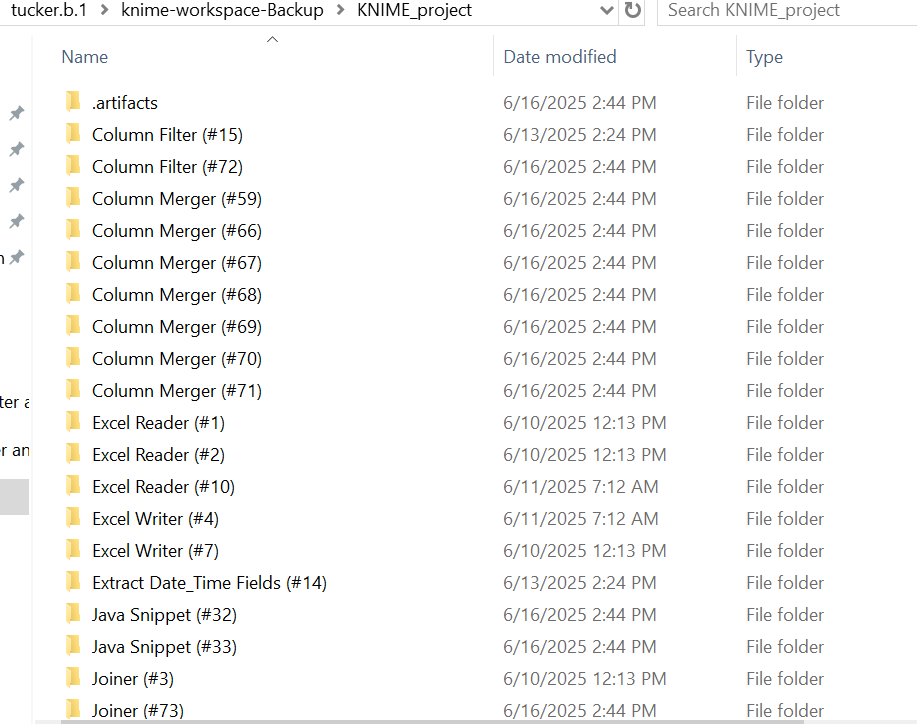
Task: Select the Column Merger (#71) name
Action: [x=177, y=391]
